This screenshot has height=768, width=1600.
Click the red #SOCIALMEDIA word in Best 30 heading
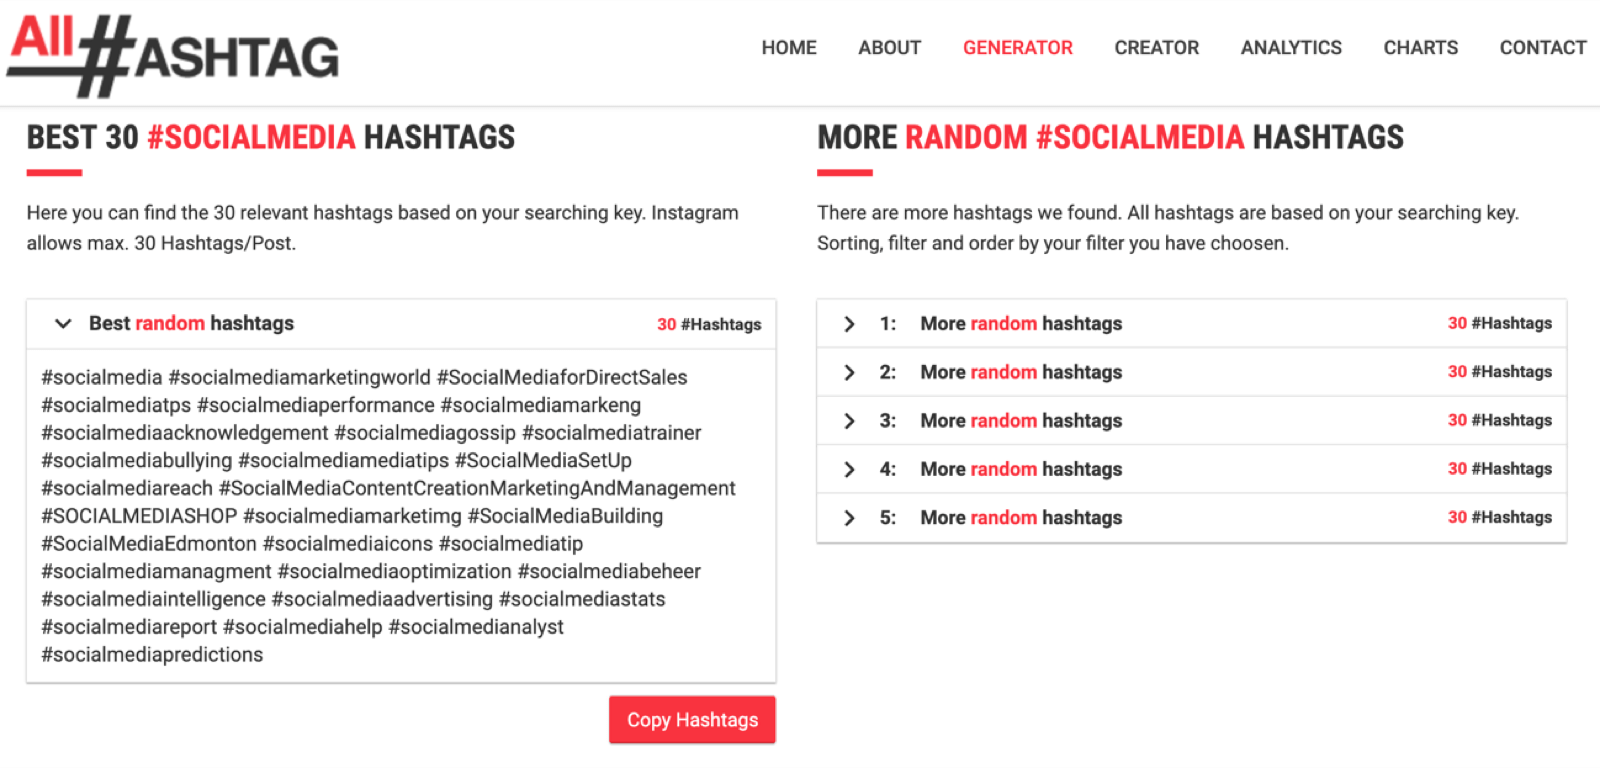[x=251, y=137]
